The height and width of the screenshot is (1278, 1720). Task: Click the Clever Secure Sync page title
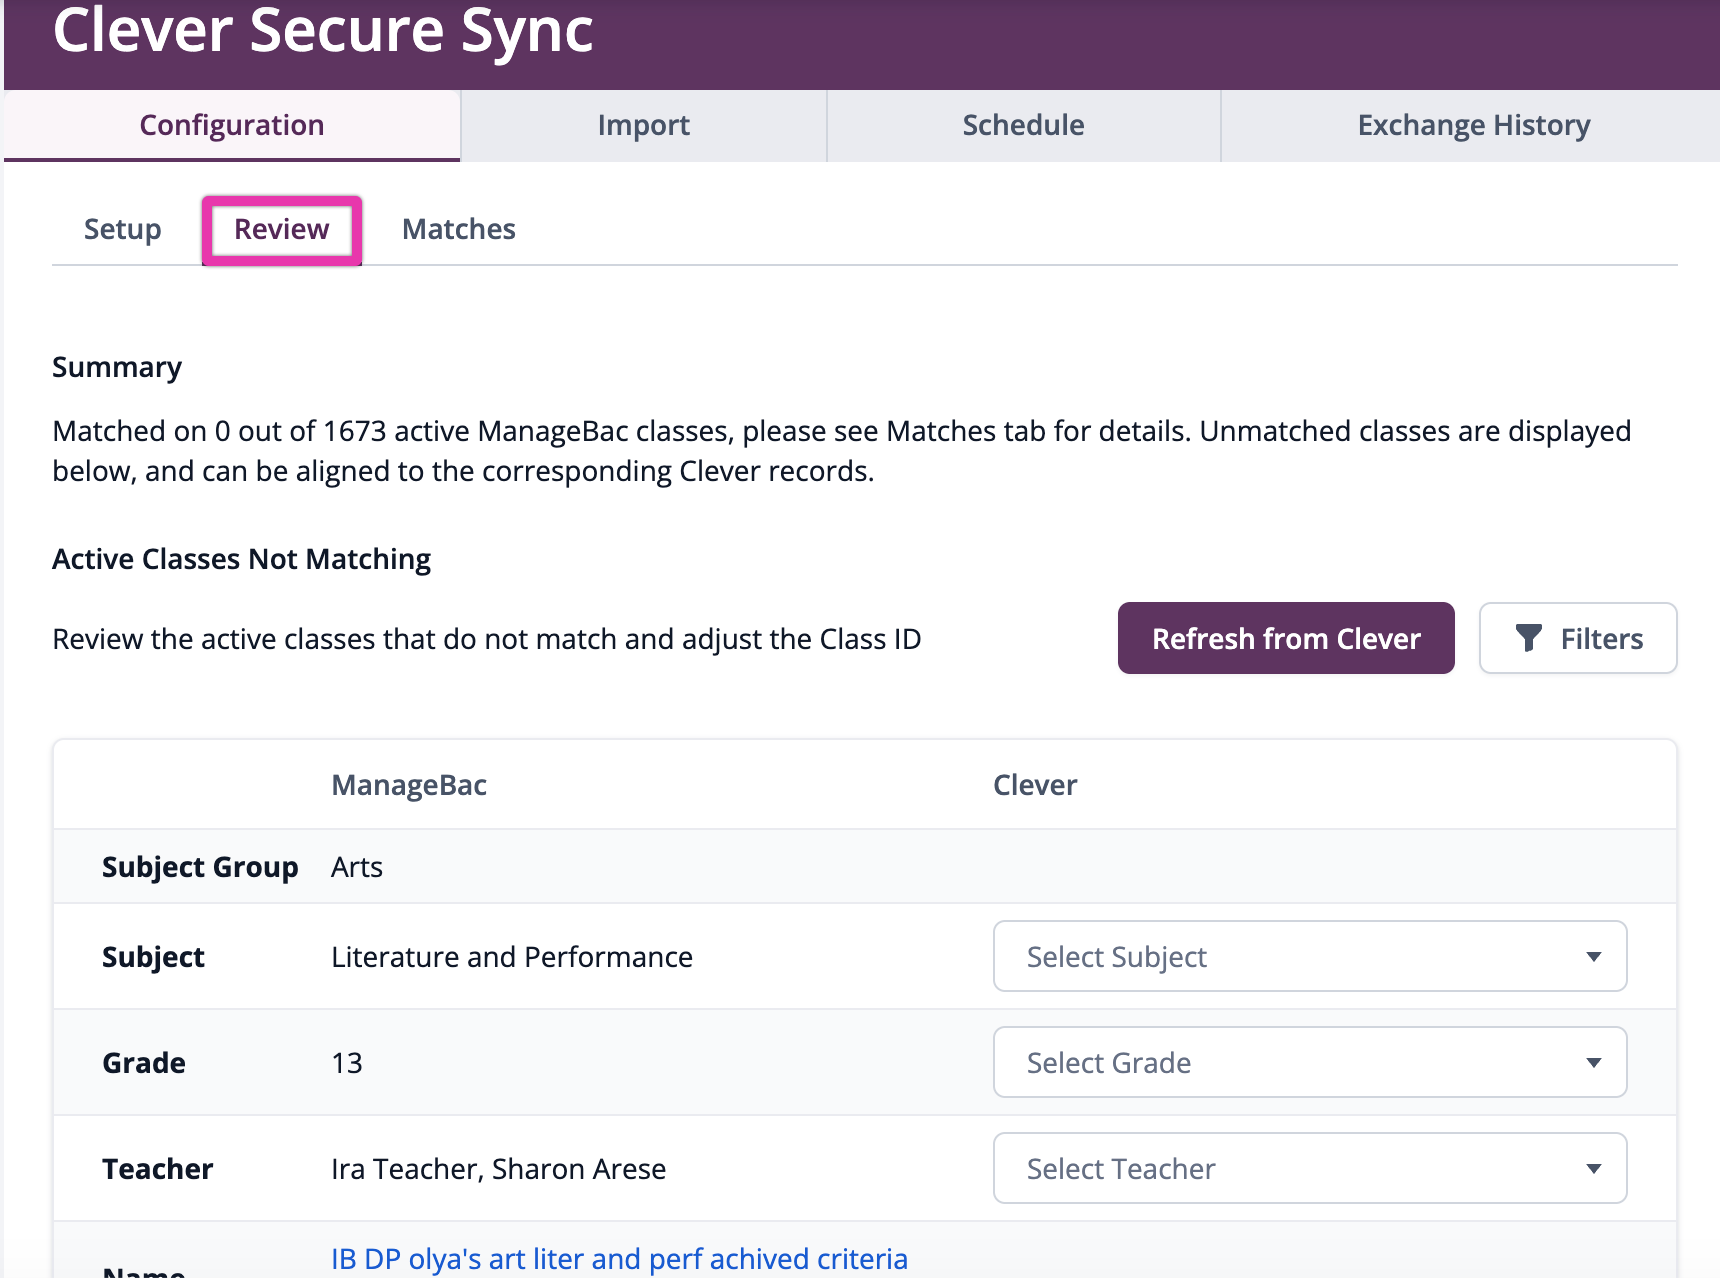click(x=323, y=30)
